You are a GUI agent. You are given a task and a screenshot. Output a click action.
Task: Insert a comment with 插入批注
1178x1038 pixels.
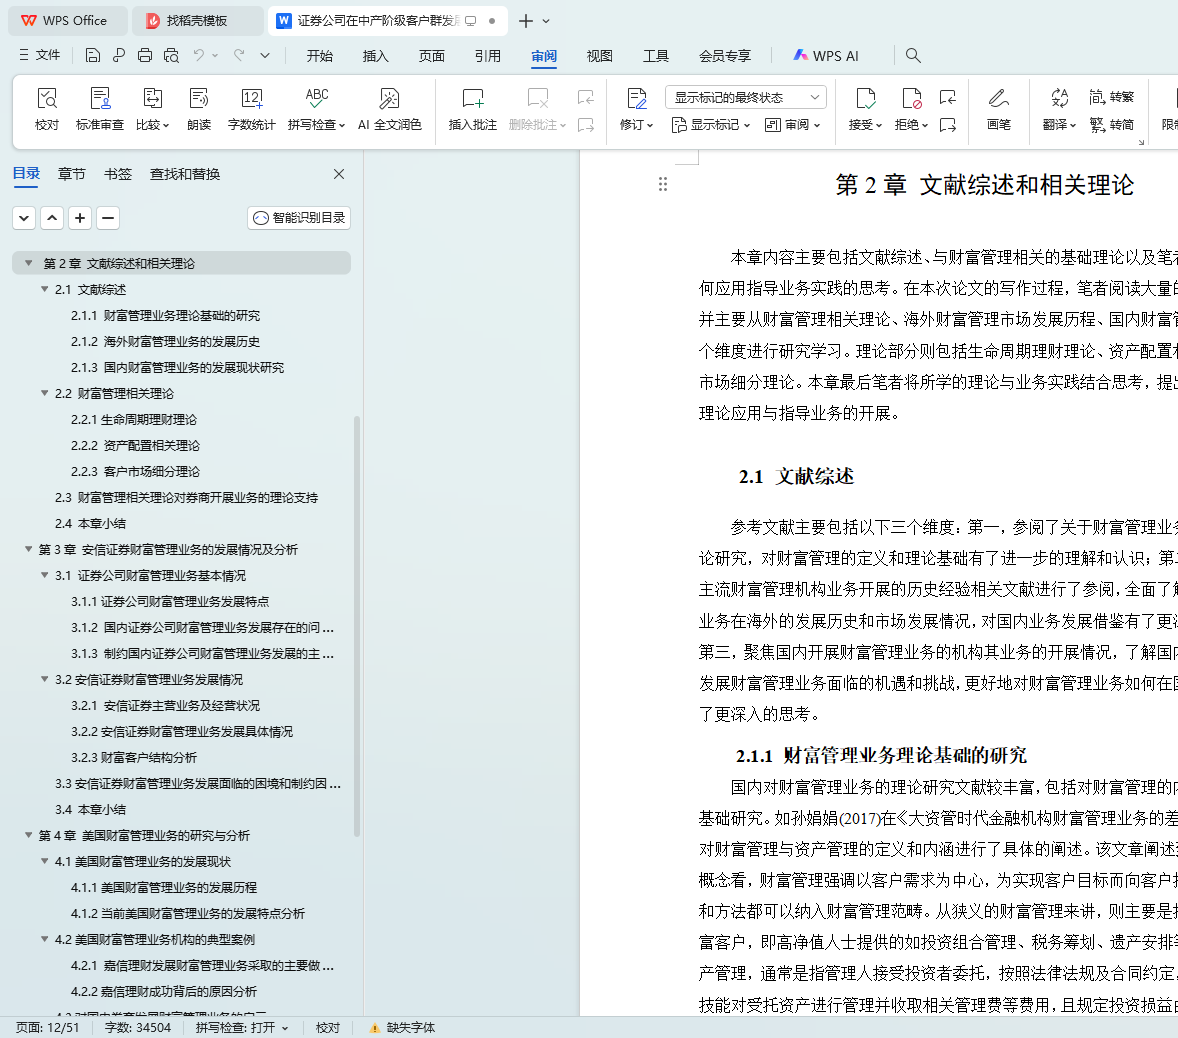(473, 109)
